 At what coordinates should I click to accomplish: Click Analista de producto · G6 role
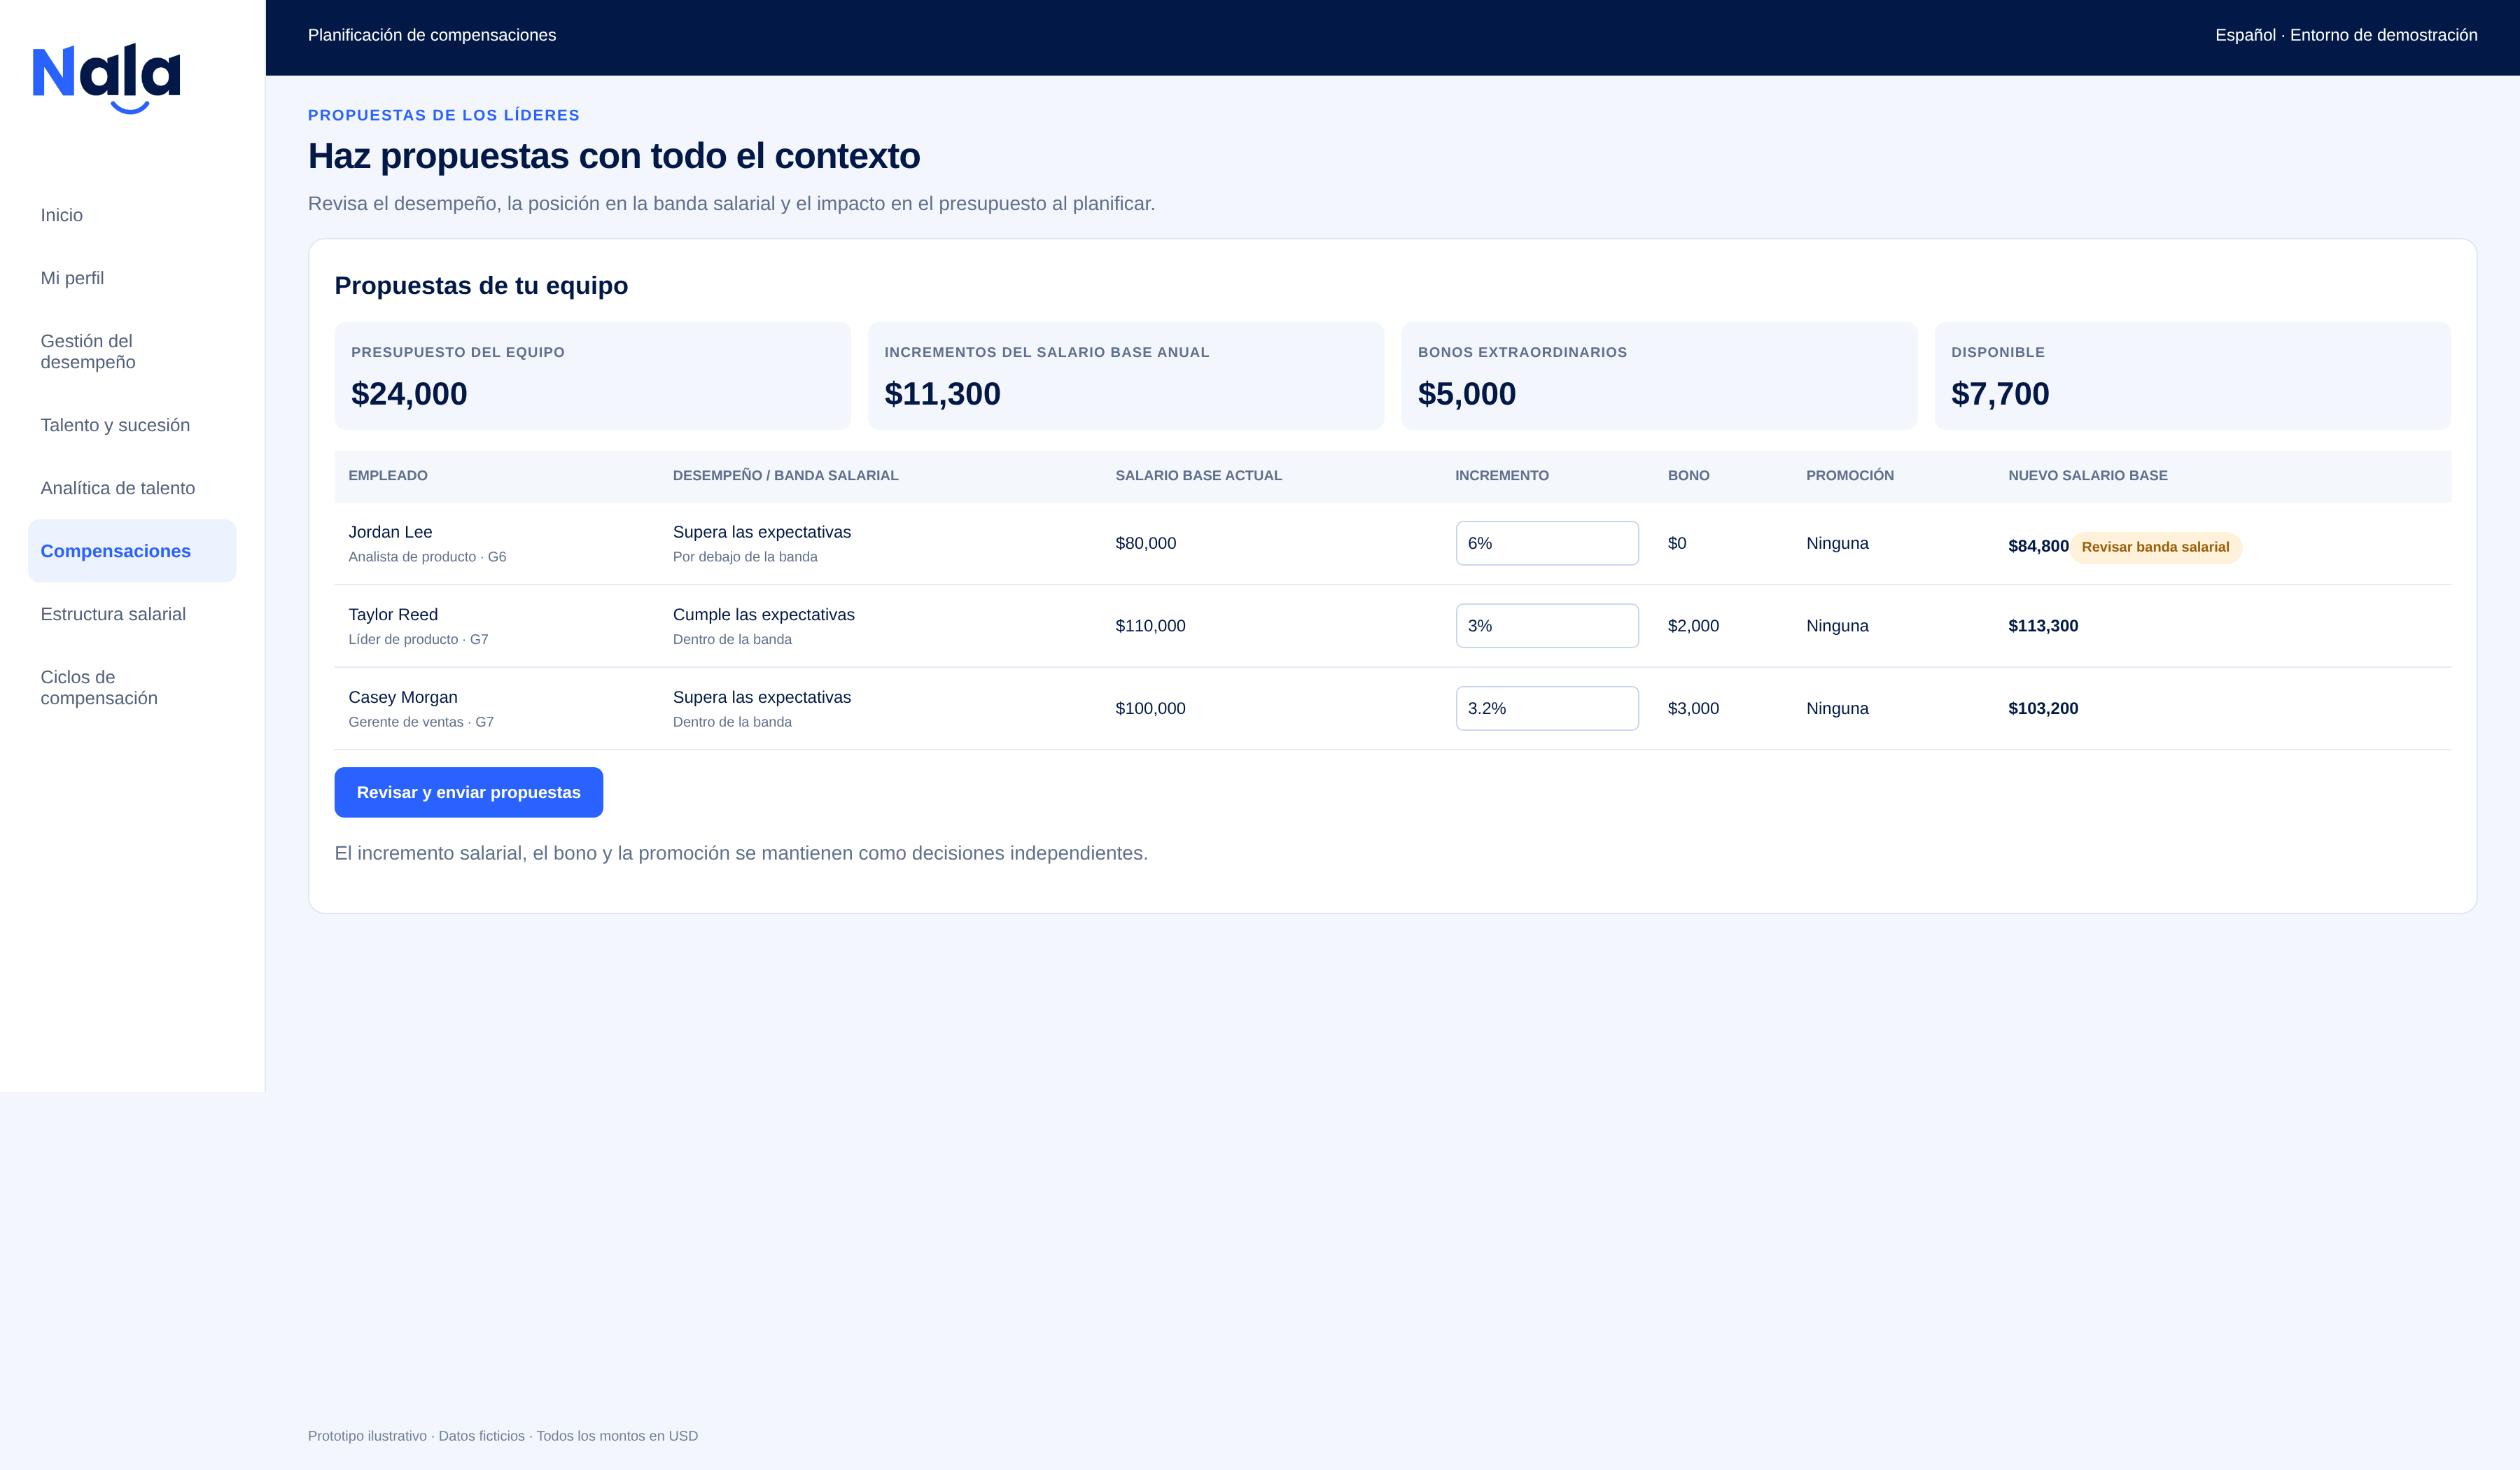coord(427,557)
